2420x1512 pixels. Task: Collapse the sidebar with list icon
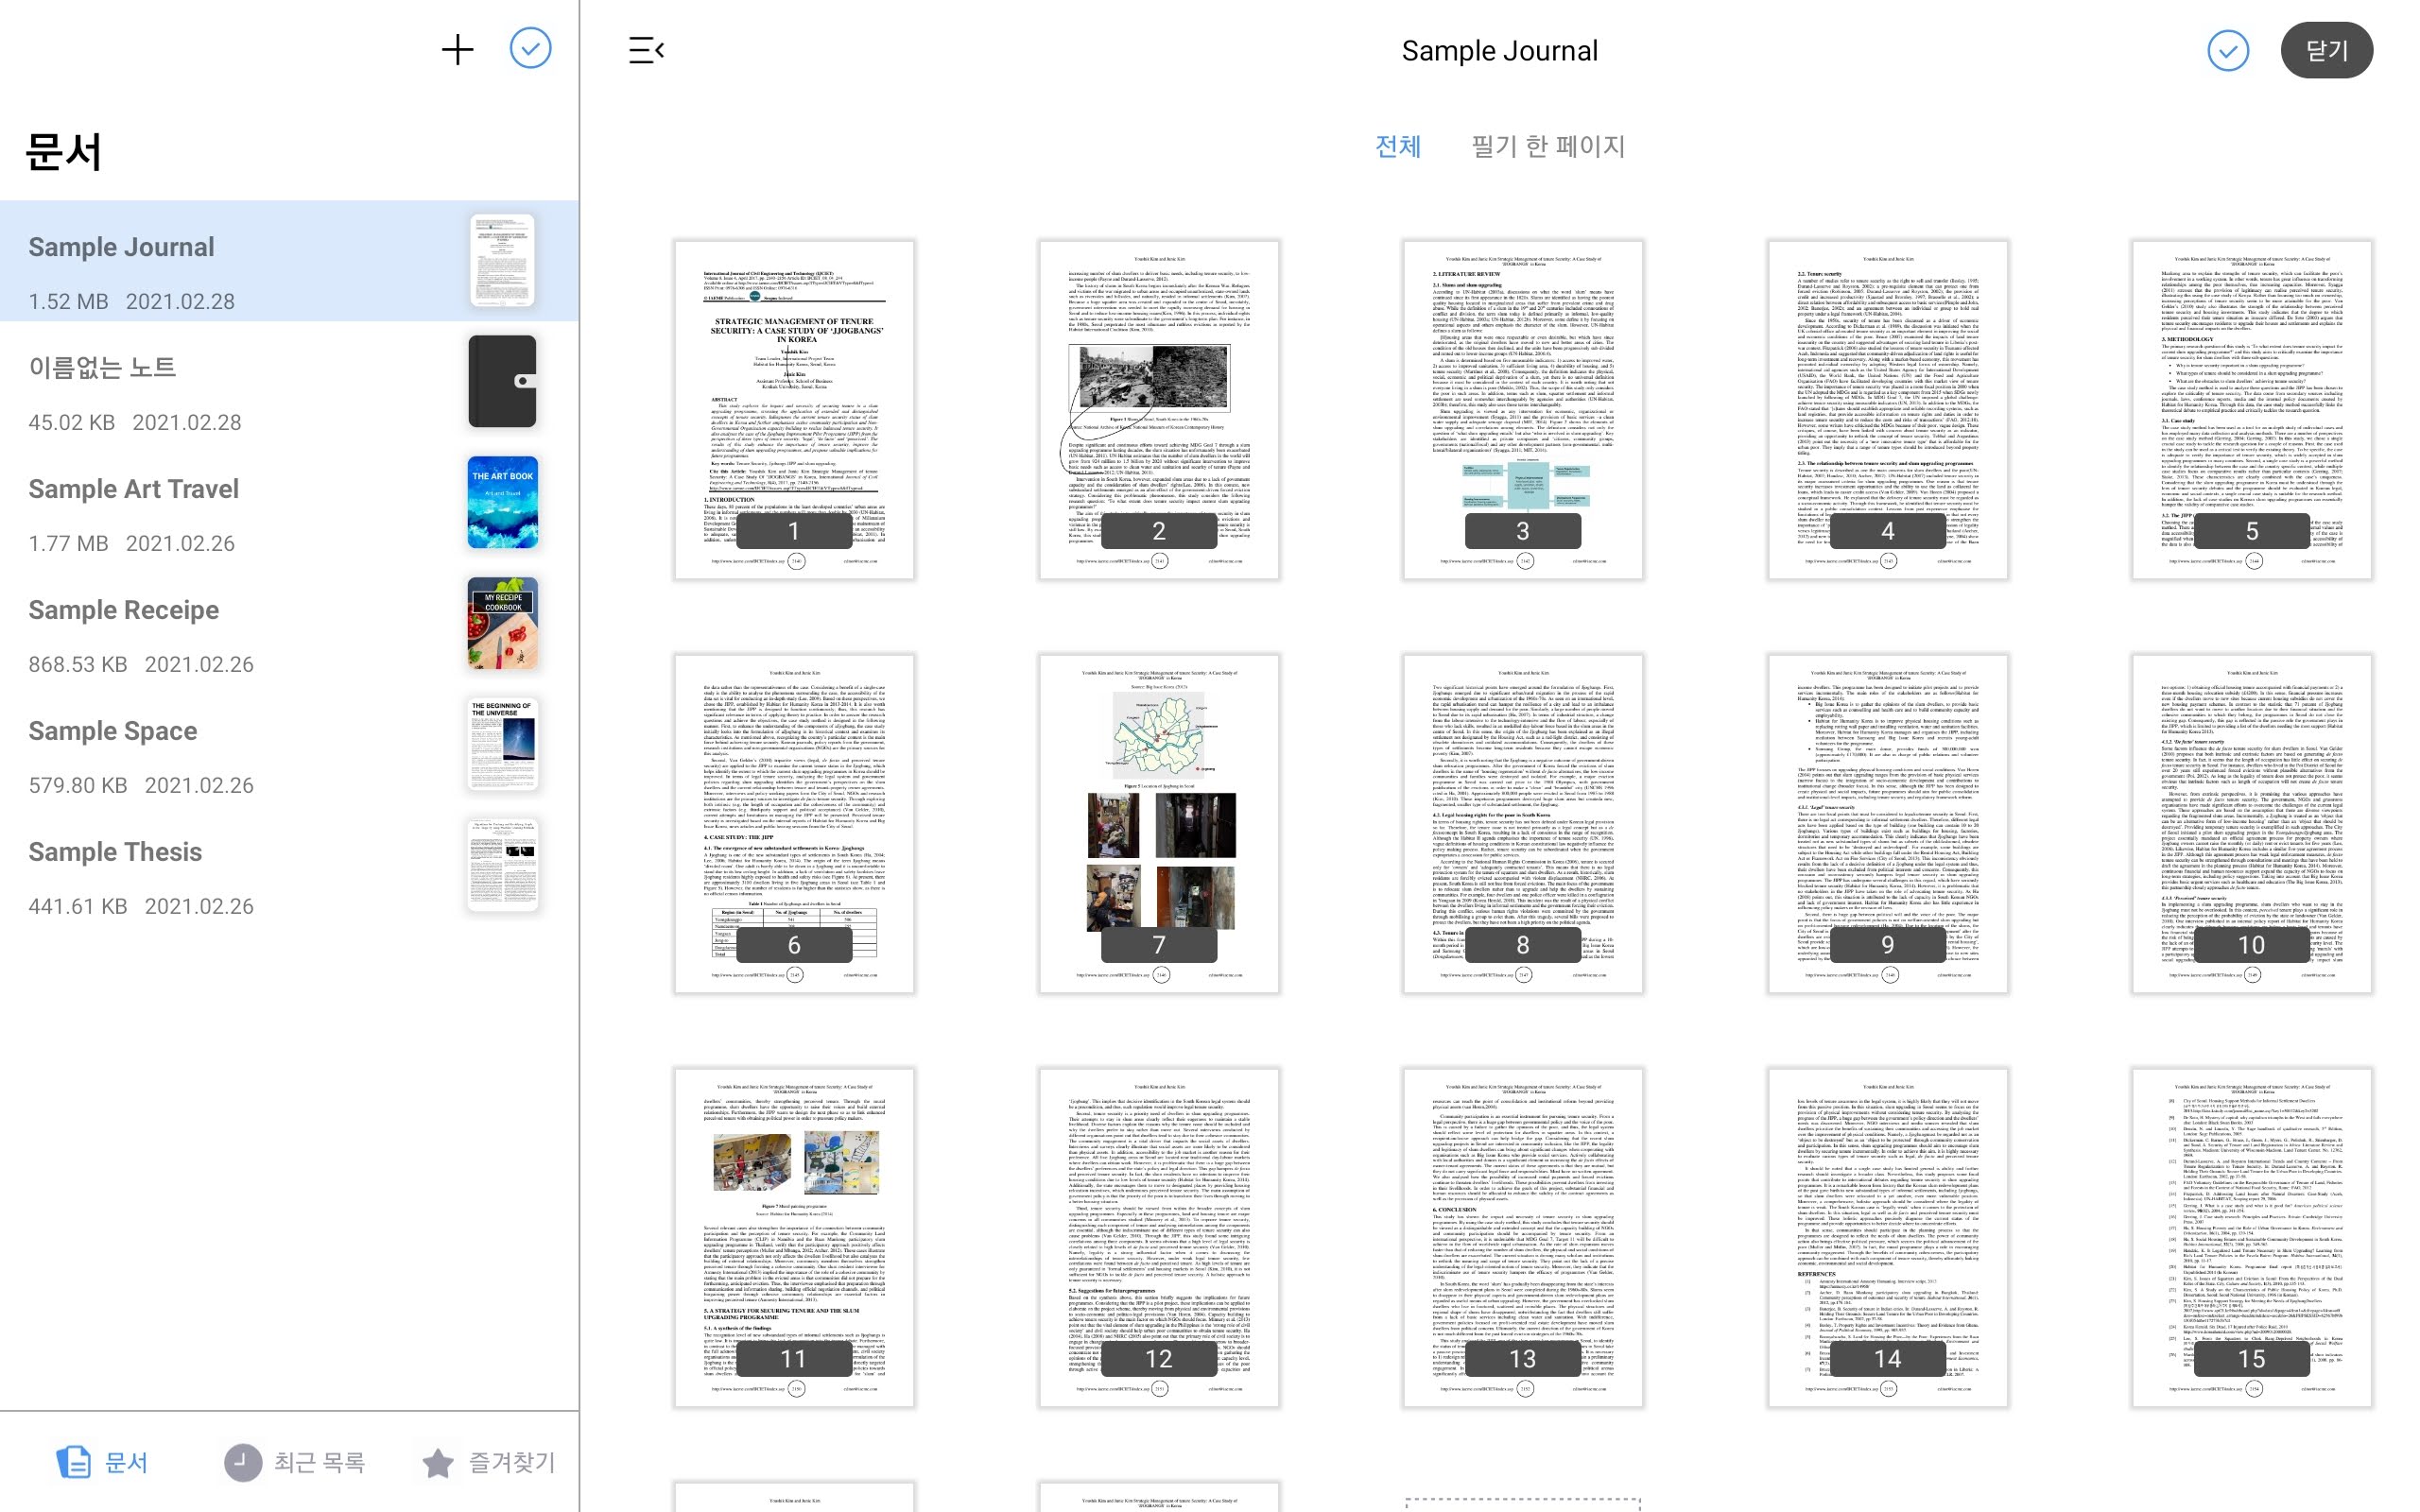[x=646, y=50]
